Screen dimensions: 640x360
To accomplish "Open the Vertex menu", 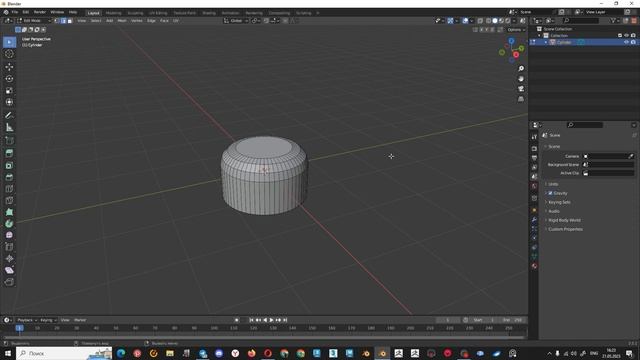I will coord(136,20).
